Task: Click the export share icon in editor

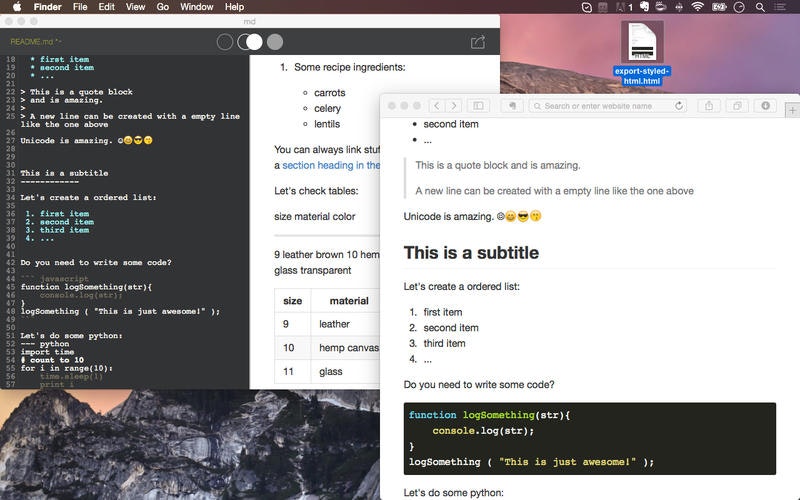Action: pyautogui.click(x=478, y=42)
